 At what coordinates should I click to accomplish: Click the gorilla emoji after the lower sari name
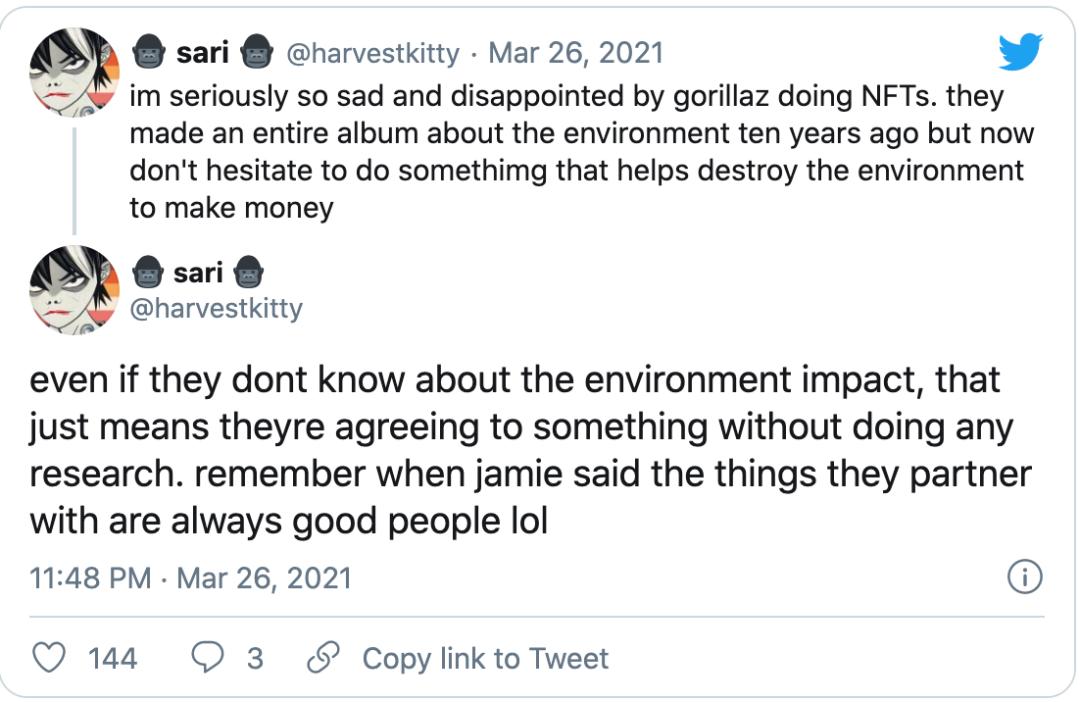click(x=249, y=272)
